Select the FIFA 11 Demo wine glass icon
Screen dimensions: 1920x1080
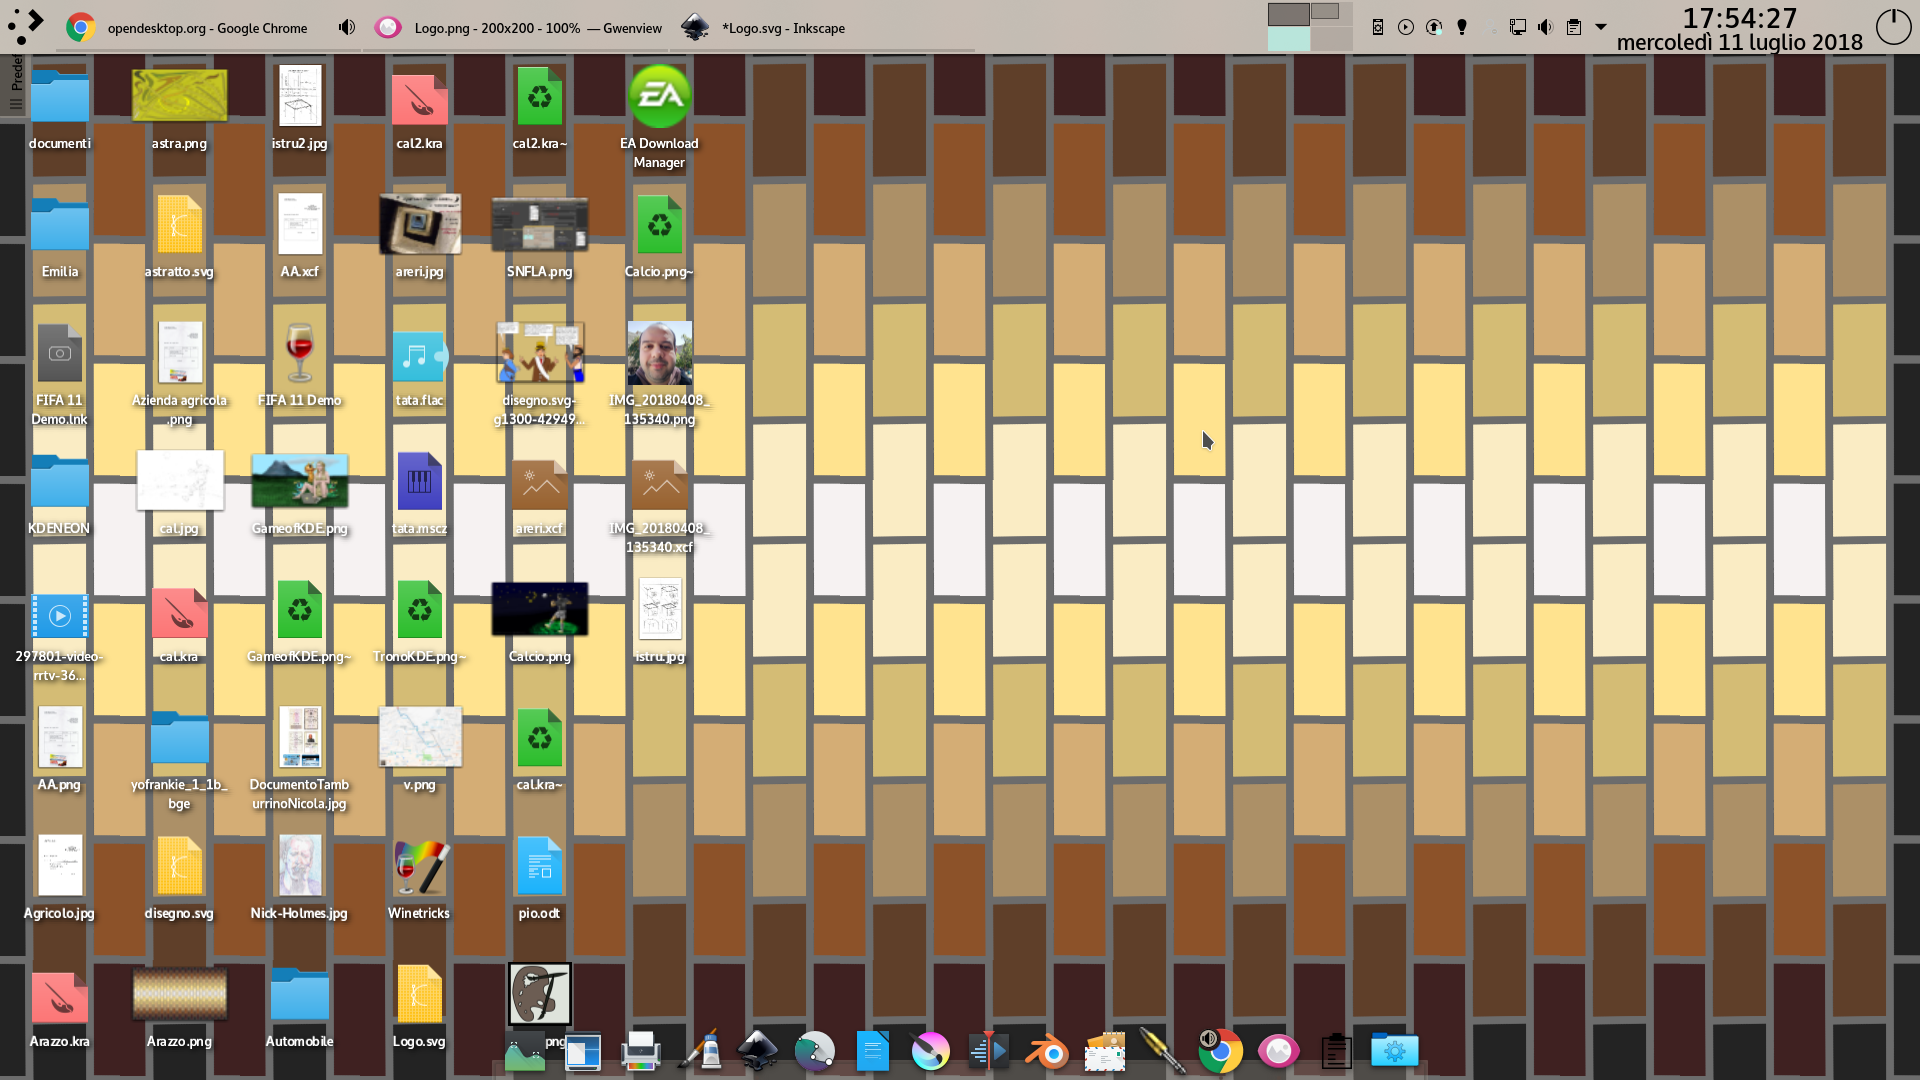299,365
